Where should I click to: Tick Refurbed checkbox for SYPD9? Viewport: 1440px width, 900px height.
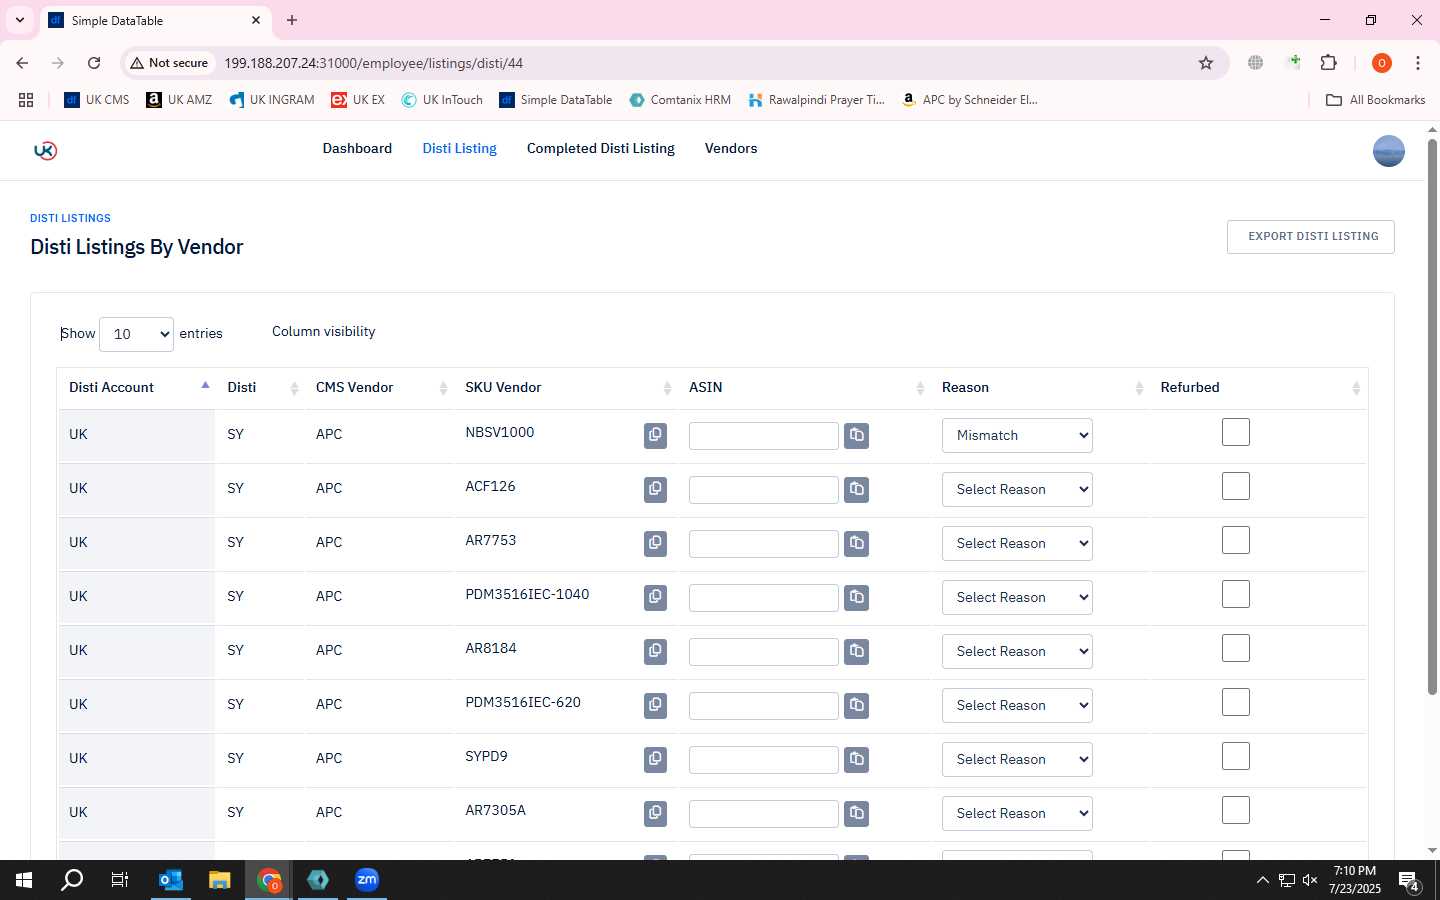pos(1236,756)
